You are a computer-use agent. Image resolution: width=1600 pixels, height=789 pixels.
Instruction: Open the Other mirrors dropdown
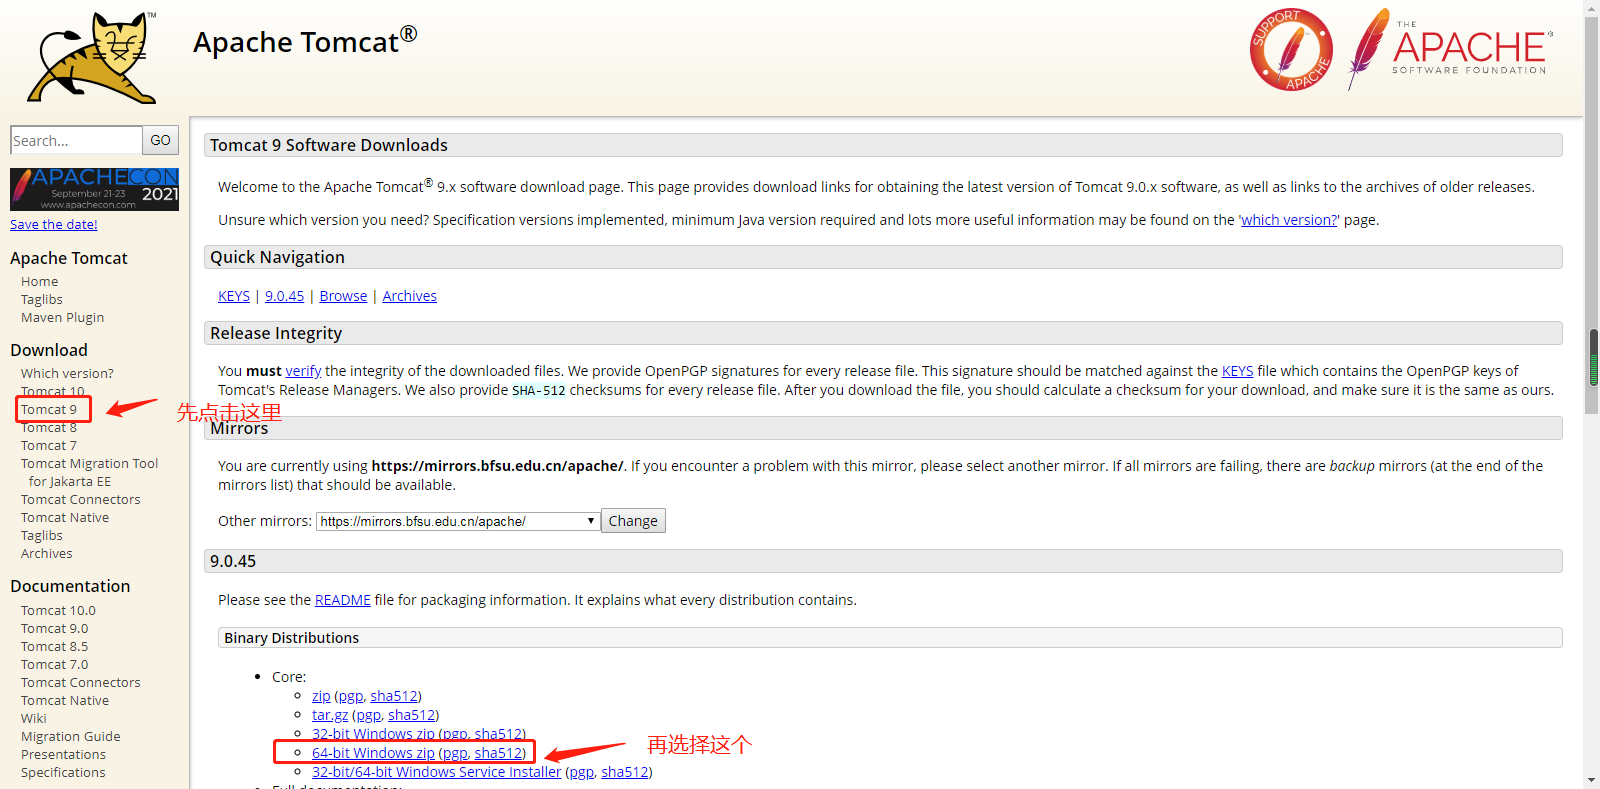pos(458,521)
